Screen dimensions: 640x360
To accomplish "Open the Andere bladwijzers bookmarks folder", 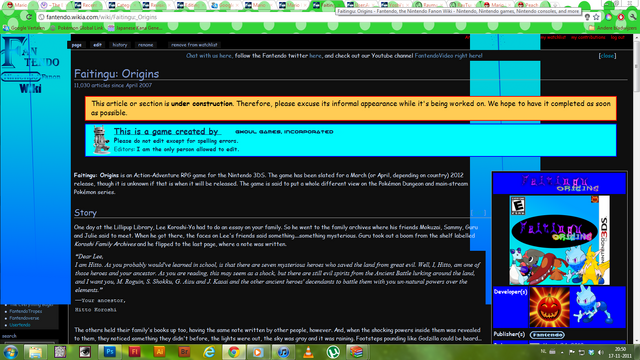I will [x=612, y=28].
